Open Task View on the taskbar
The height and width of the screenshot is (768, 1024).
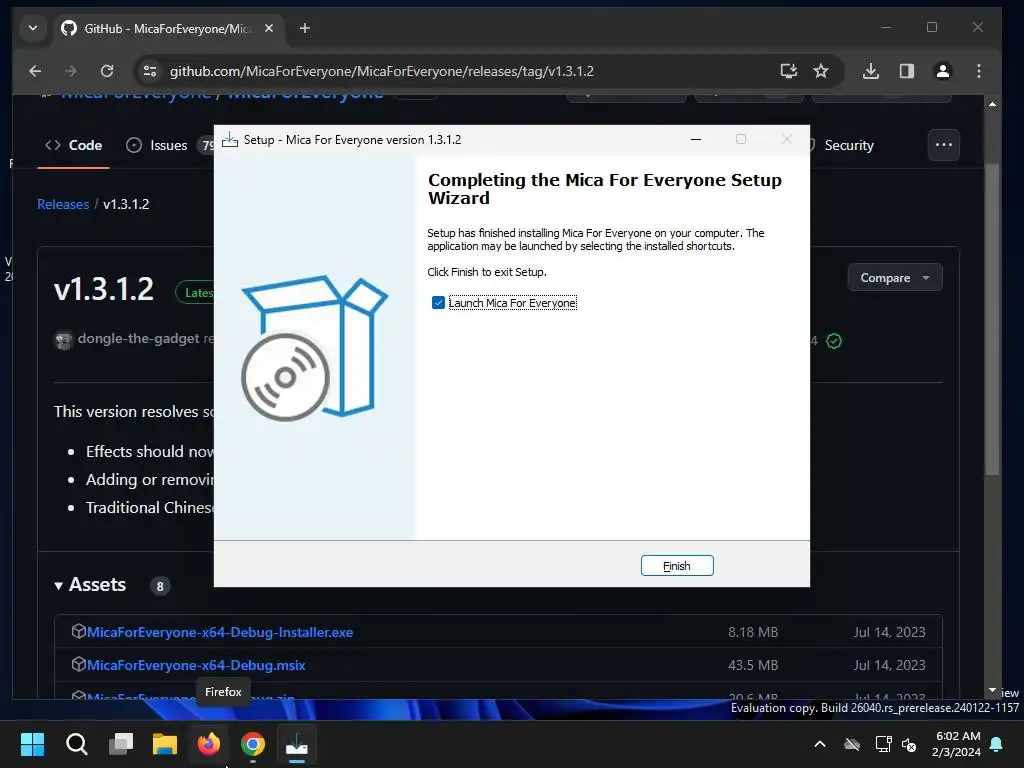pyautogui.click(x=121, y=744)
